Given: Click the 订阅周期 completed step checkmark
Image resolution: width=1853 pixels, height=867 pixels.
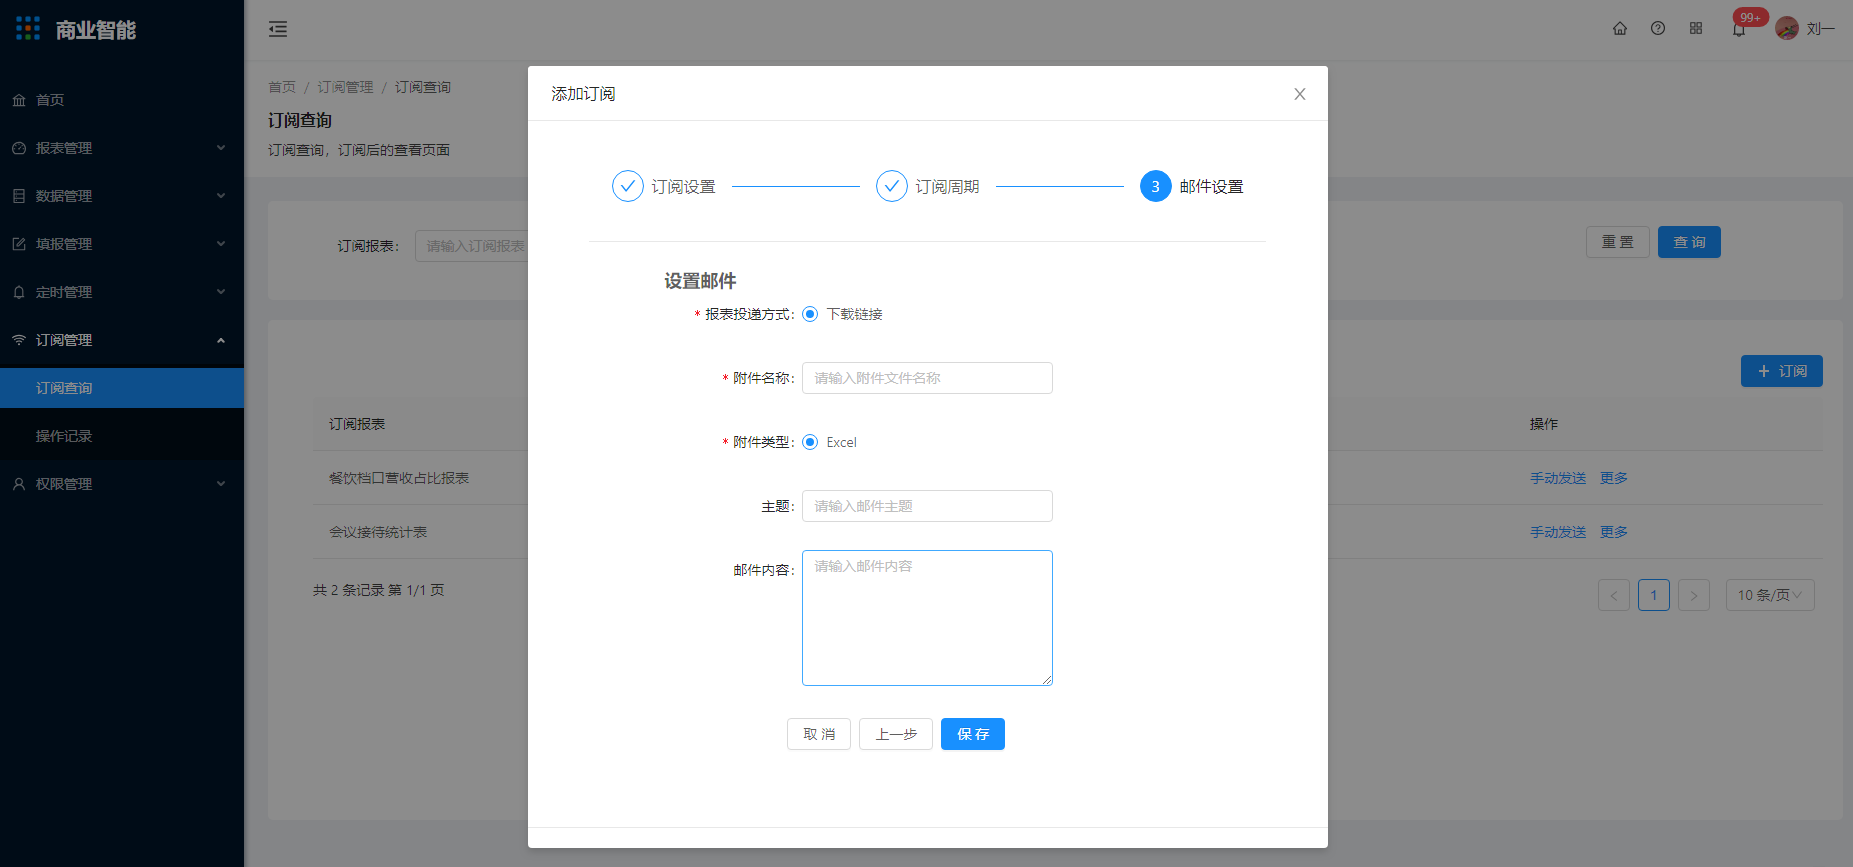Looking at the screenshot, I should (x=892, y=186).
